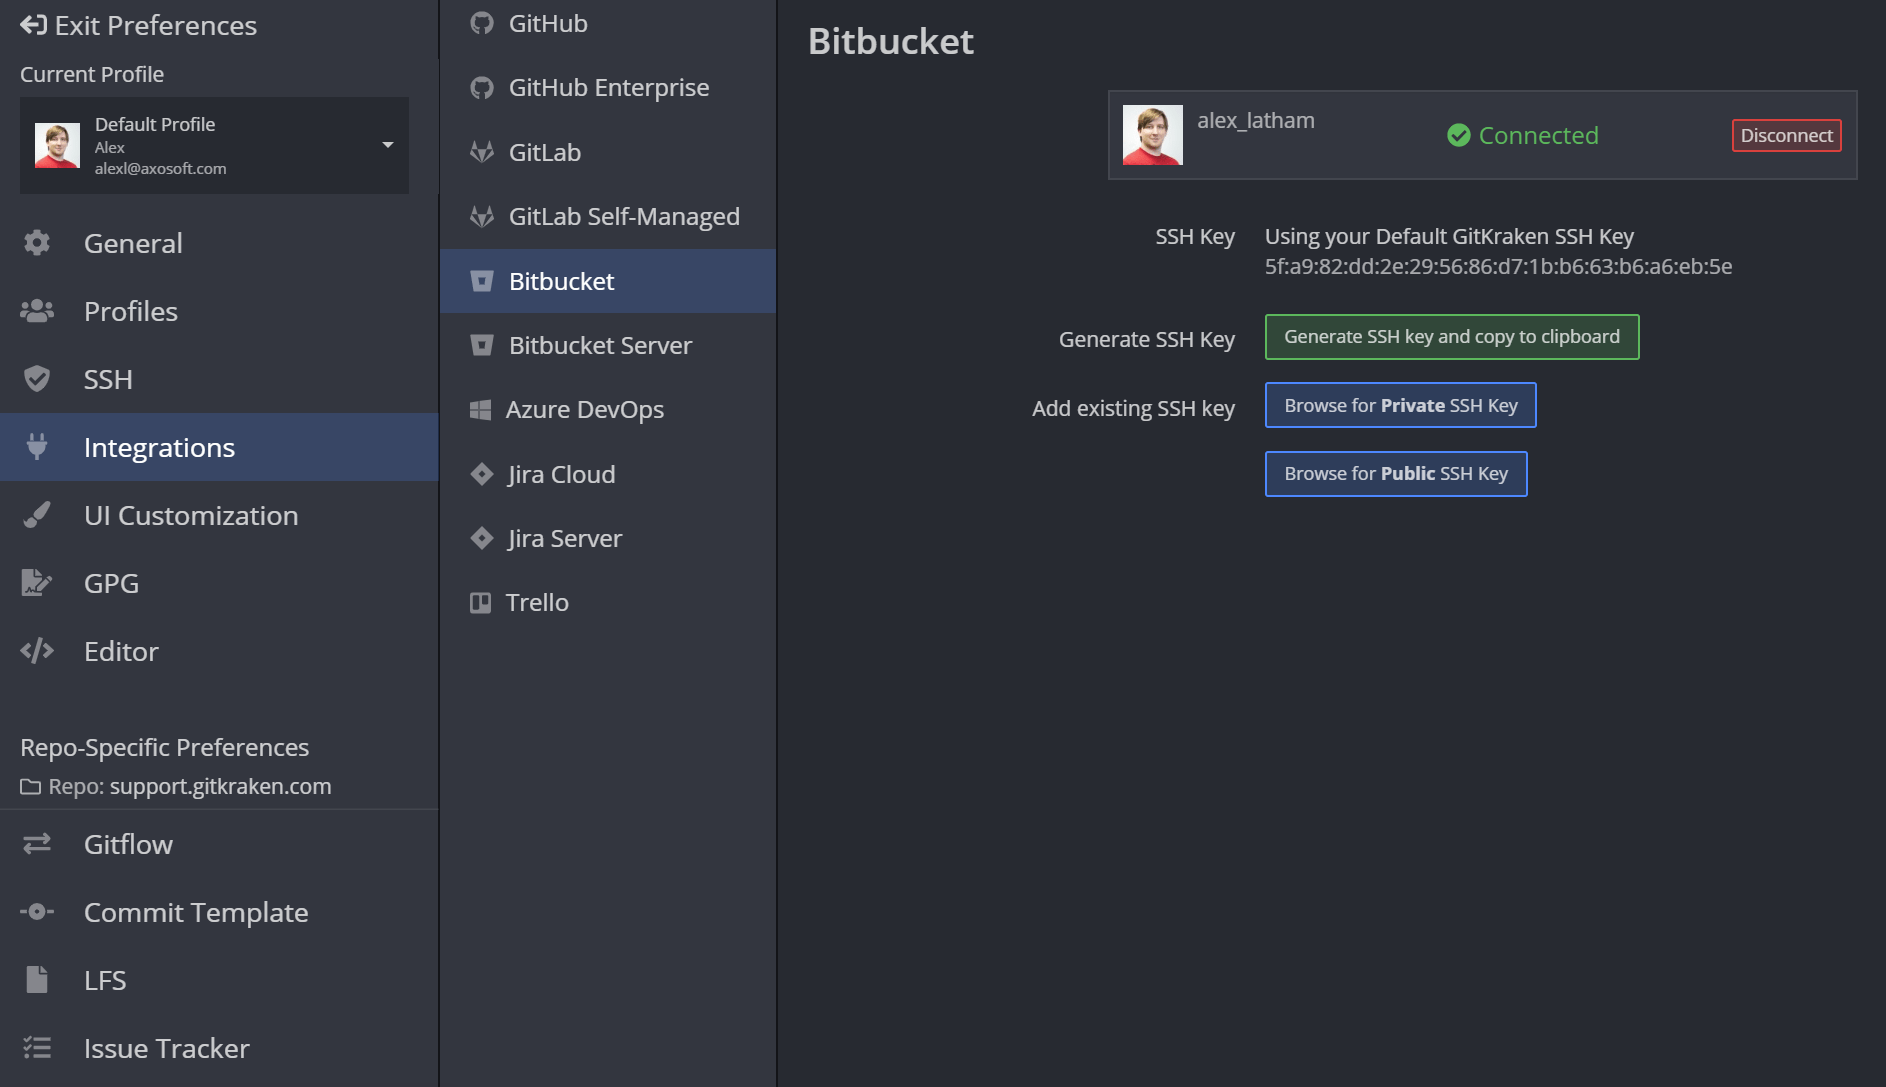Open Azure DevOps via its icon
This screenshot has width=1886, height=1087.
[482, 409]
